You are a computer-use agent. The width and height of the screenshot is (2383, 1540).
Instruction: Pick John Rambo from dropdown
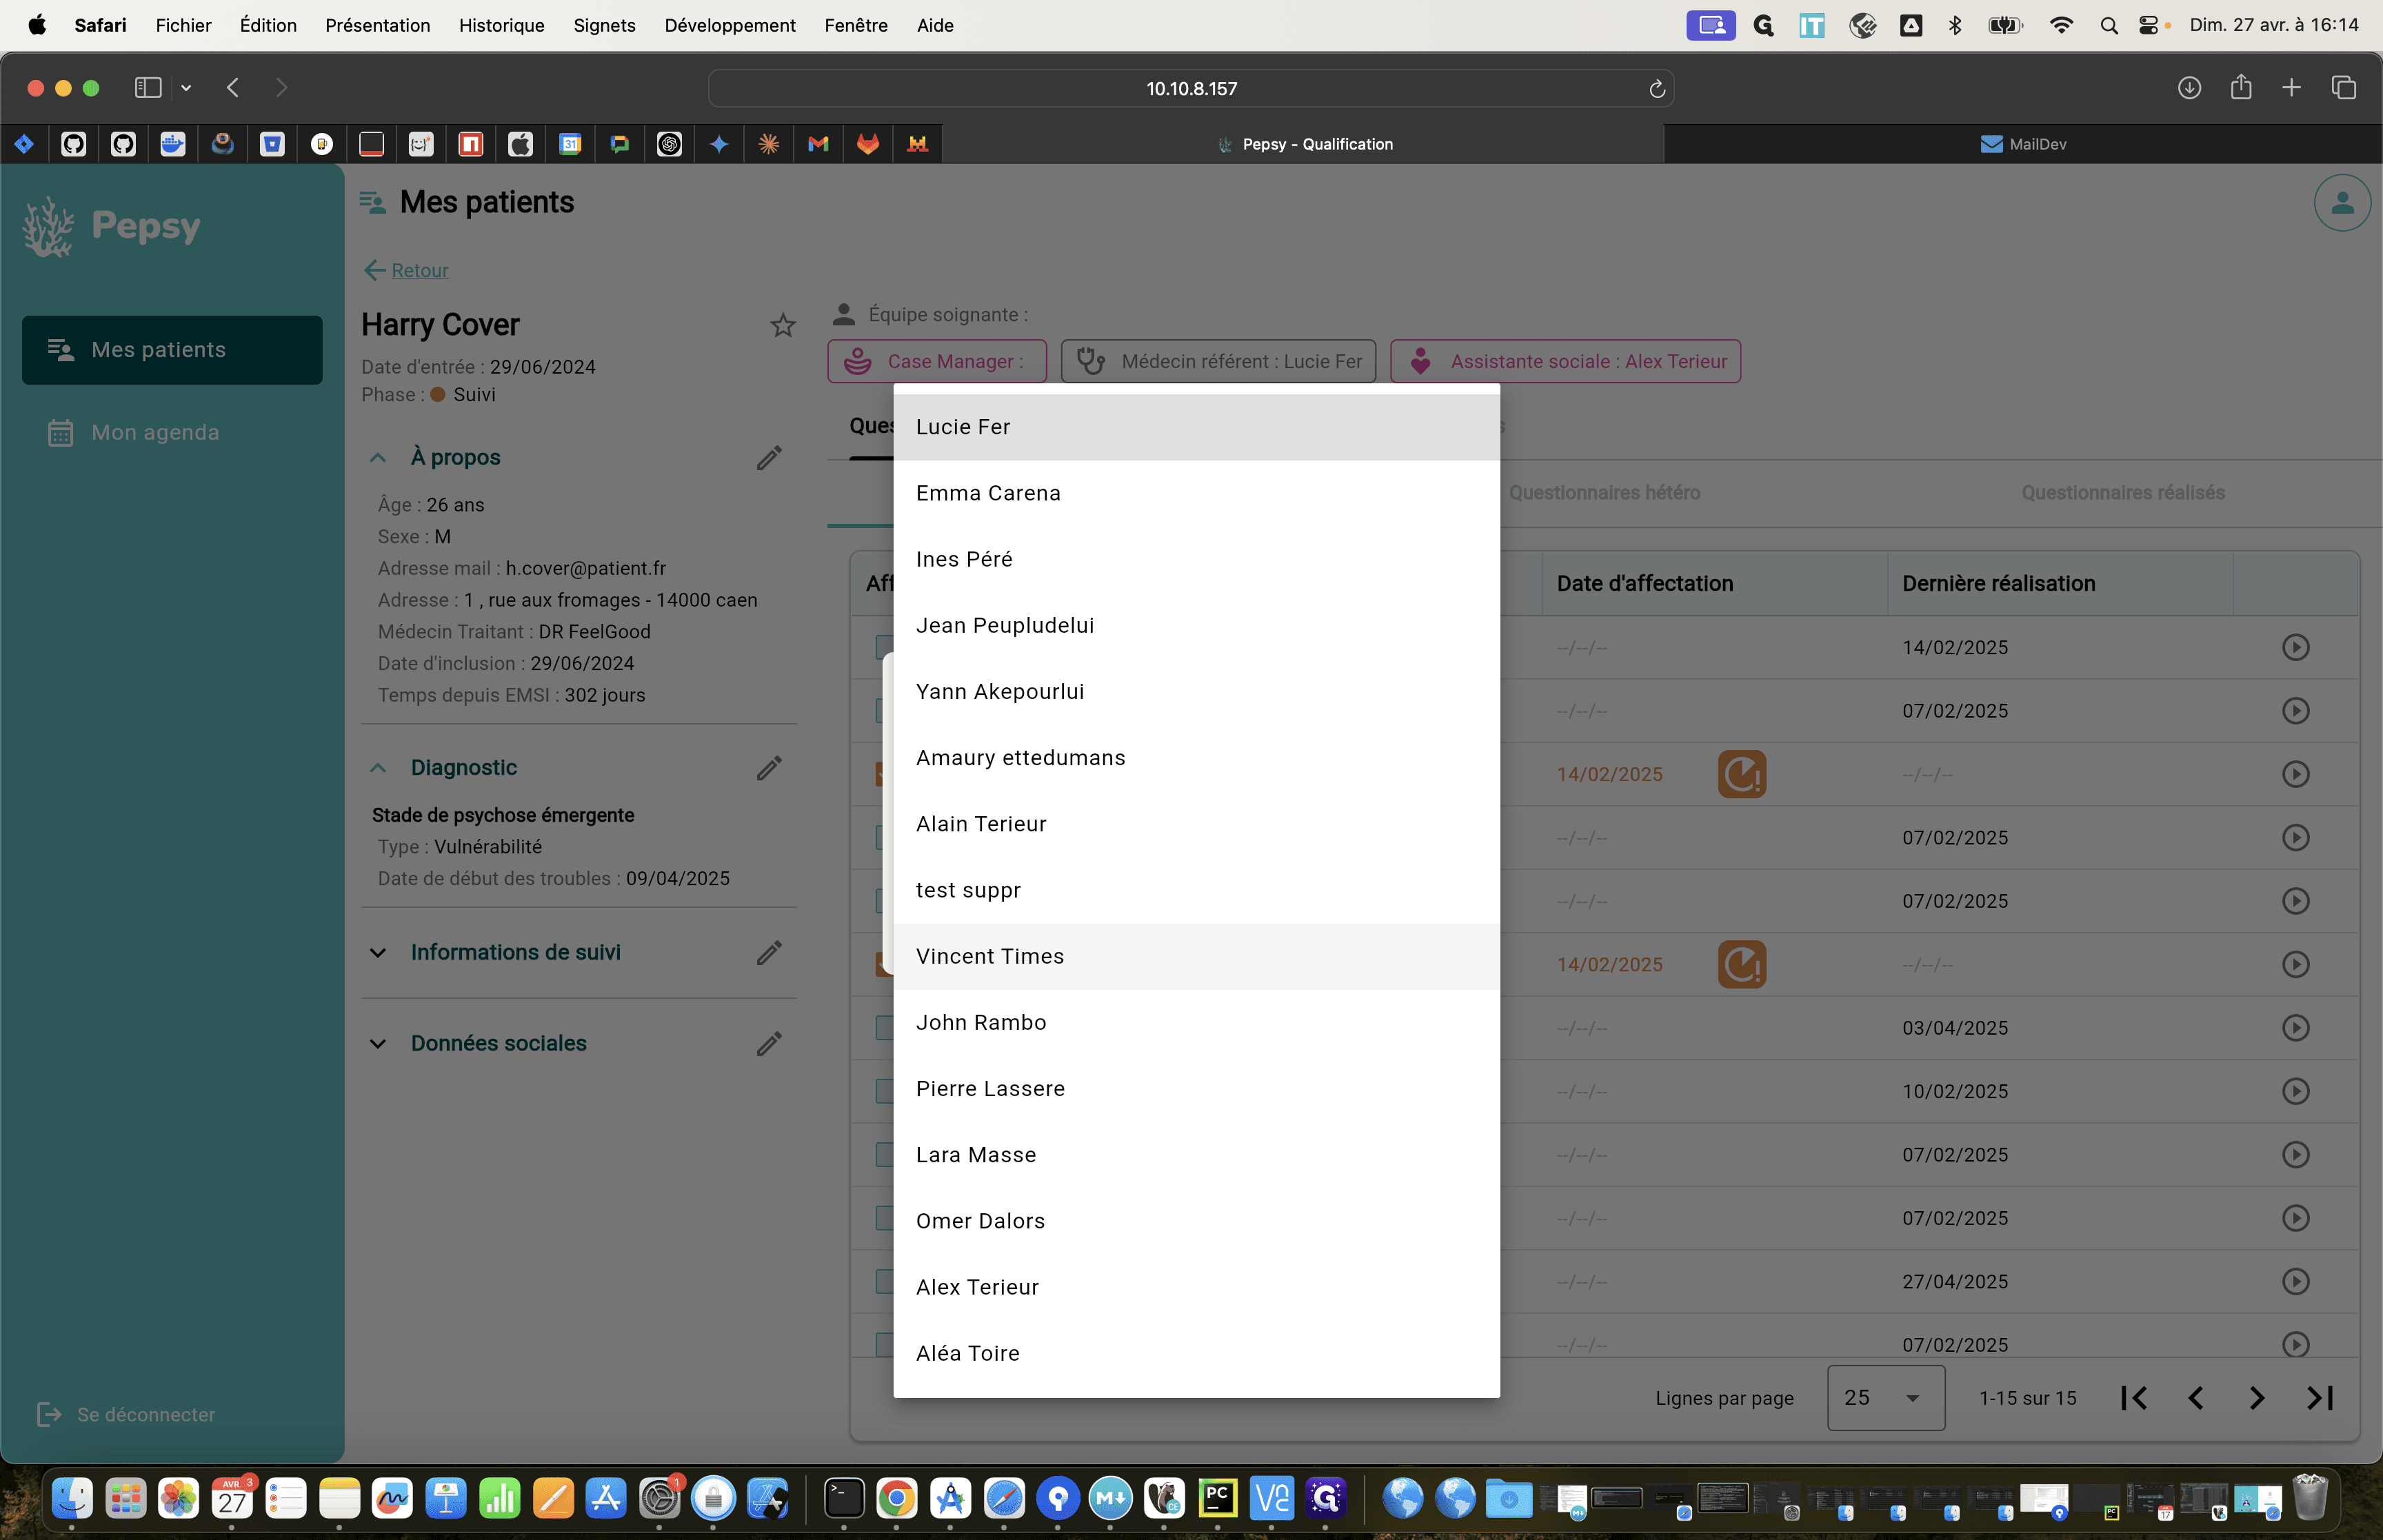tap(1196, 1023)
